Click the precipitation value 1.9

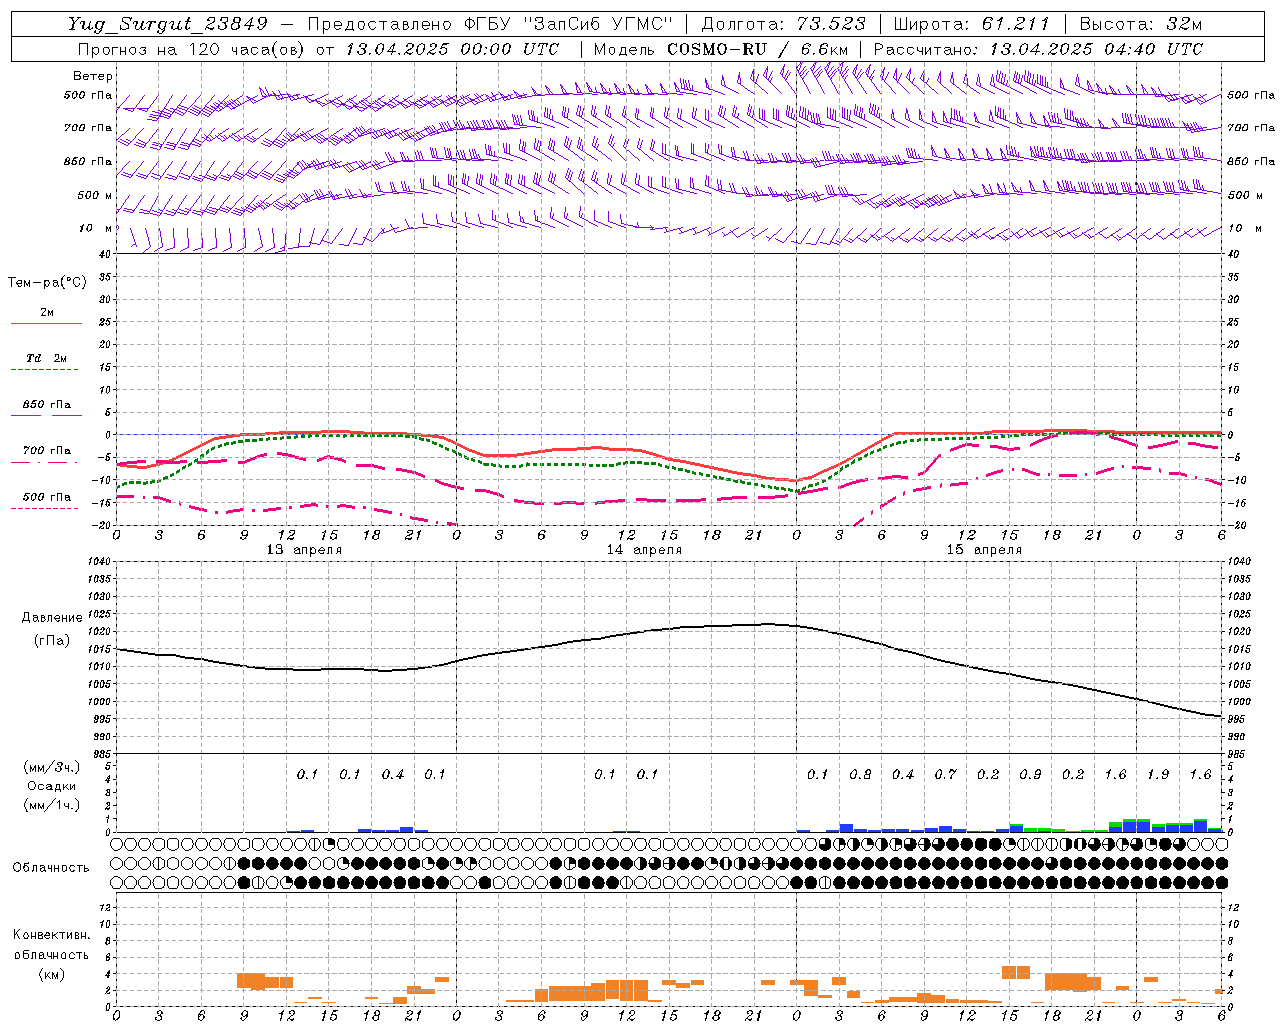point(1158,774)
